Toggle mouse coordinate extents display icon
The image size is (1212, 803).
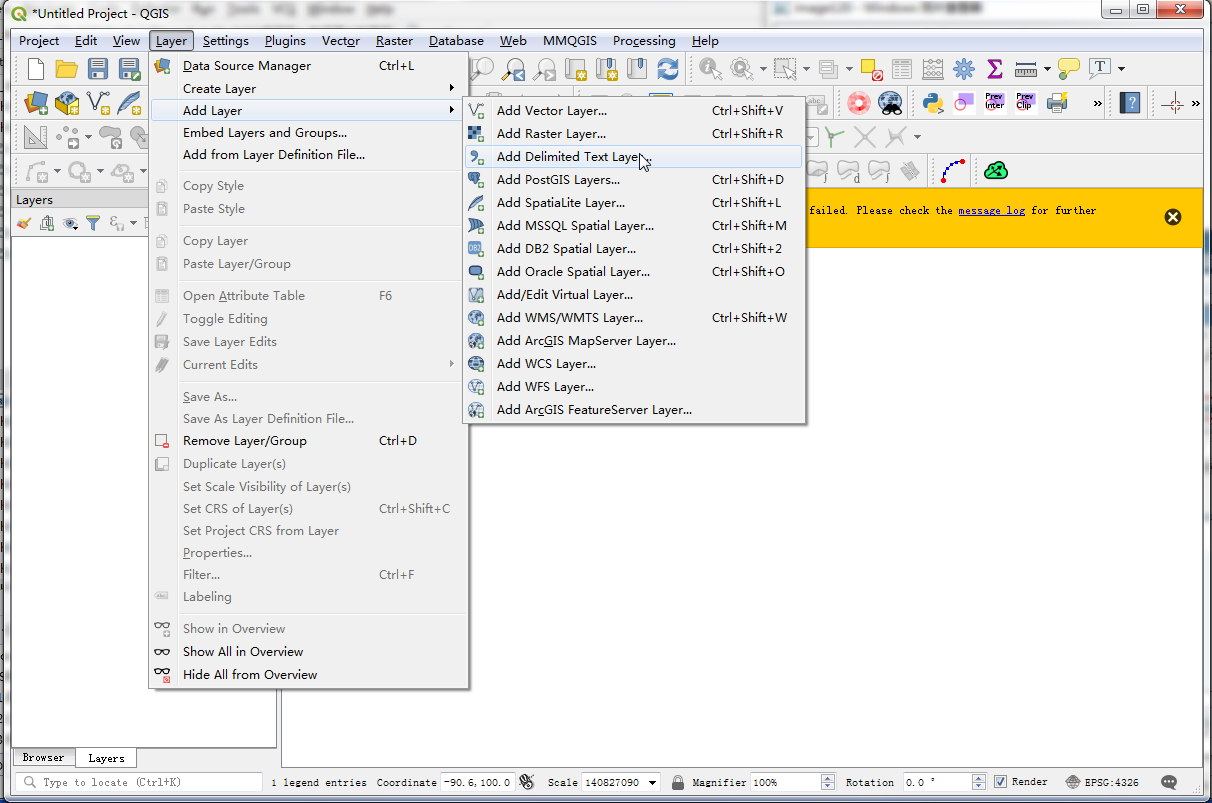point(527,782)
